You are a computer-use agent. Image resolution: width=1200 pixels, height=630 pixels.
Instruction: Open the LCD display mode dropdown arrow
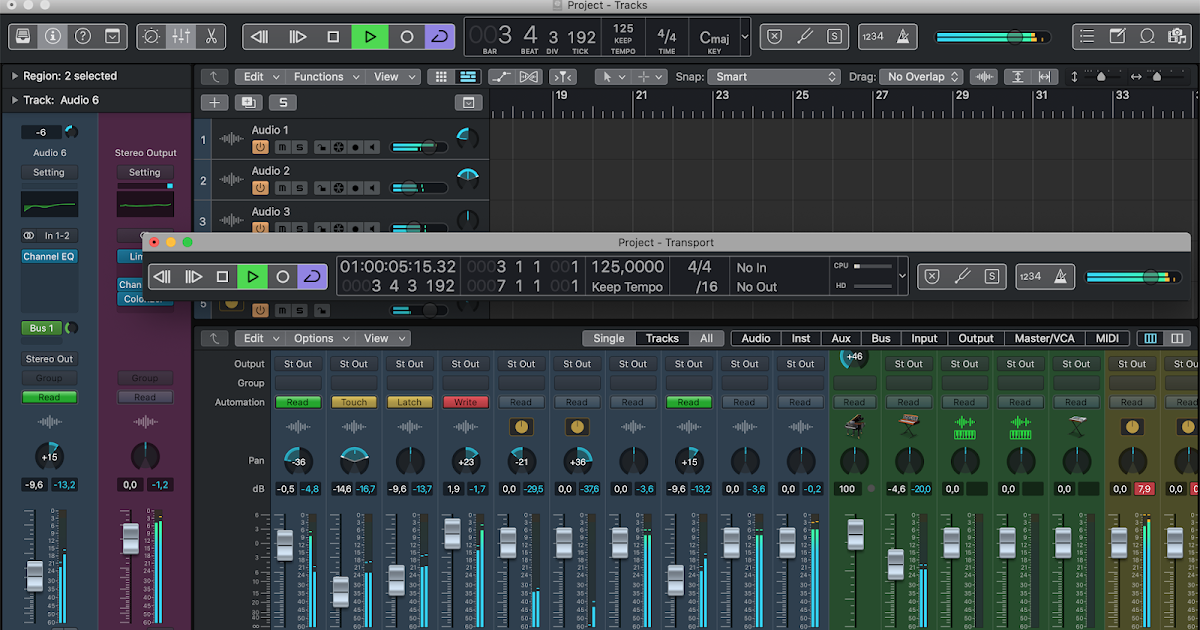[x=745, y=37]
